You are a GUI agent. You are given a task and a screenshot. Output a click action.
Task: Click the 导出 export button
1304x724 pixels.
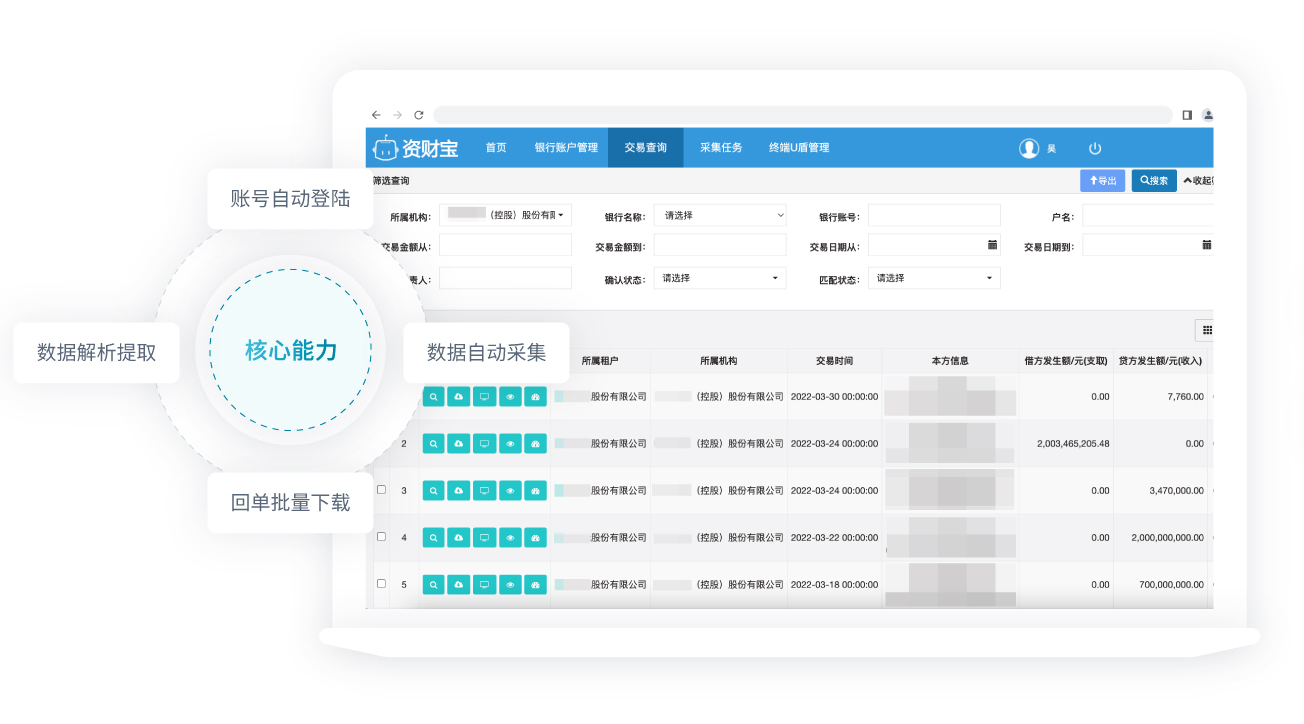pos(1102,181)
